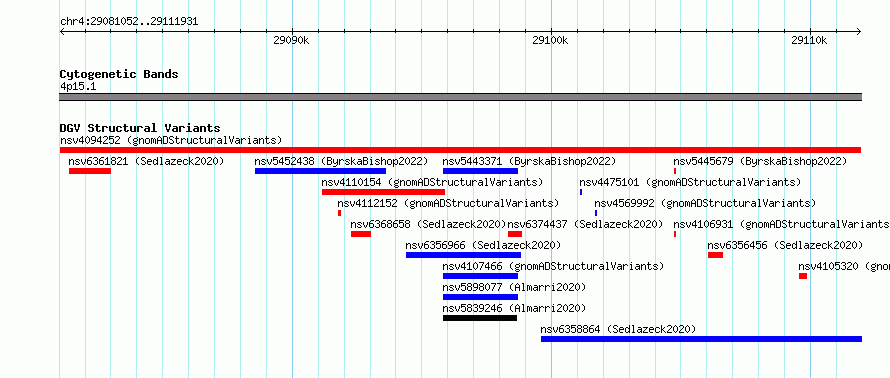Click red bar under nsv4105320

803,276
